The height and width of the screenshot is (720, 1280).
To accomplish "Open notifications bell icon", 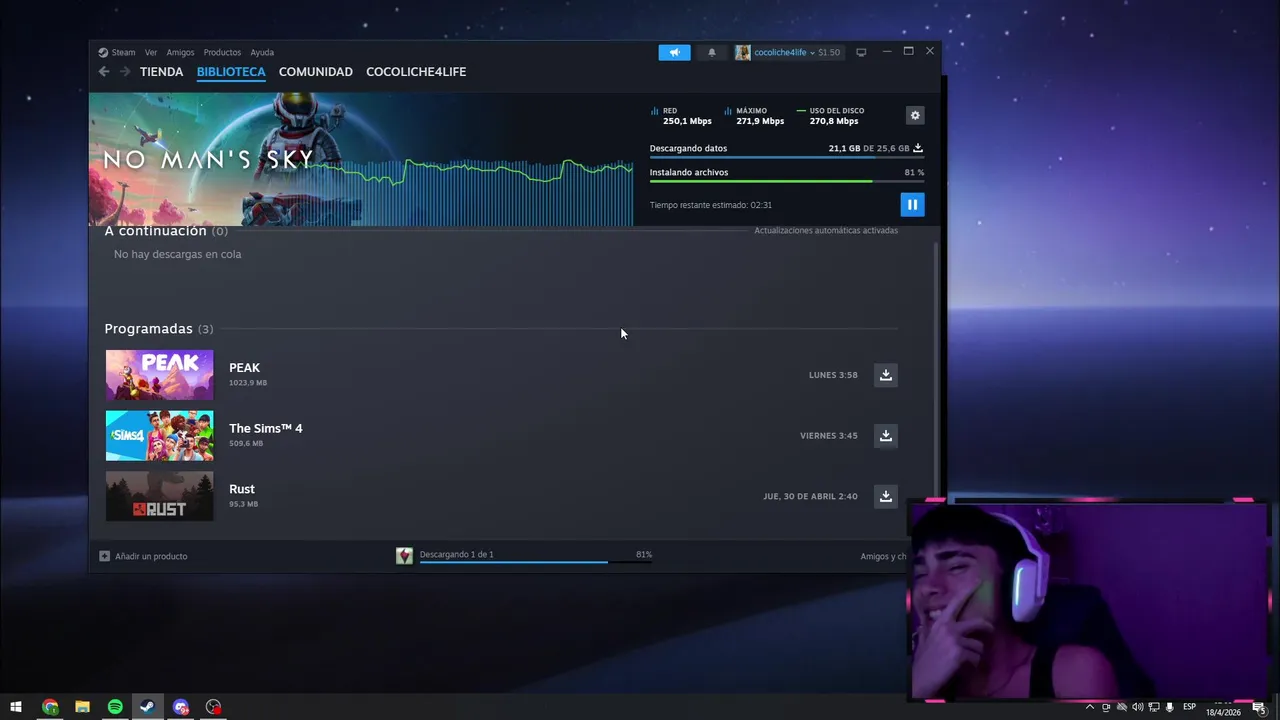I will [712, 52].
